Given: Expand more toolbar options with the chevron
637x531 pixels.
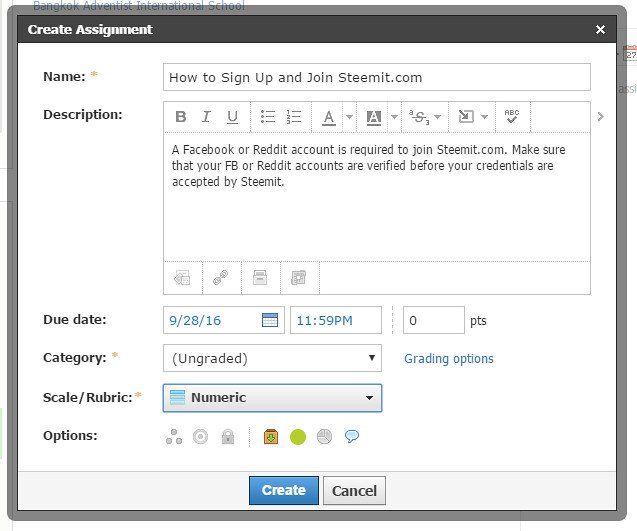Looking at the screenshot, I should [601, 117].
